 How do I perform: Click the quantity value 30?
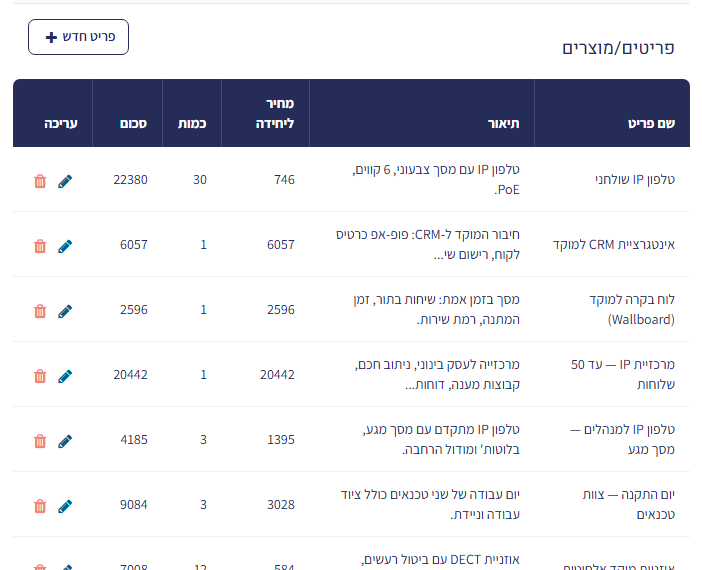coord(200,180)
